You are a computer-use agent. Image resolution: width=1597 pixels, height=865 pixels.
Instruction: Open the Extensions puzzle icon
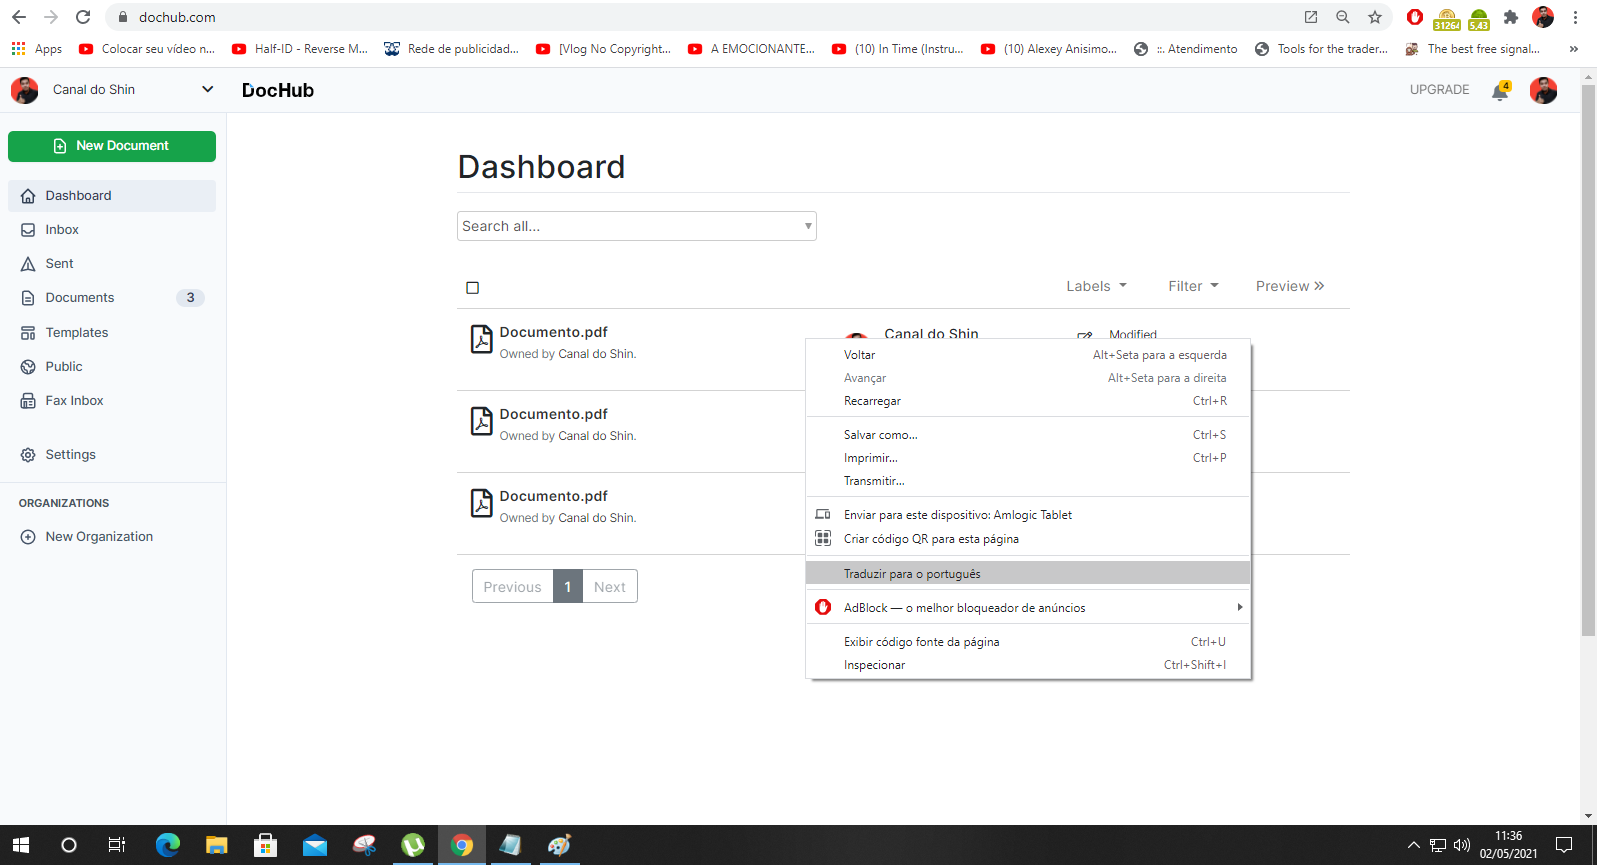(x=1511, y=17)
